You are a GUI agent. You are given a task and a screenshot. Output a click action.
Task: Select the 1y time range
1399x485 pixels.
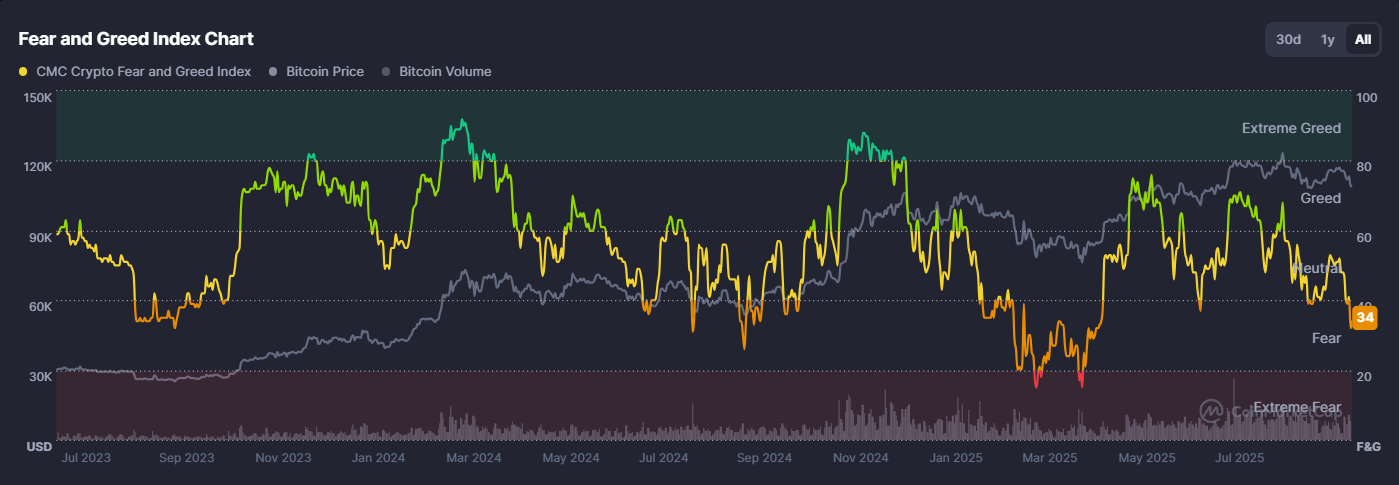pyautogui.click(x=1327, y=40)
